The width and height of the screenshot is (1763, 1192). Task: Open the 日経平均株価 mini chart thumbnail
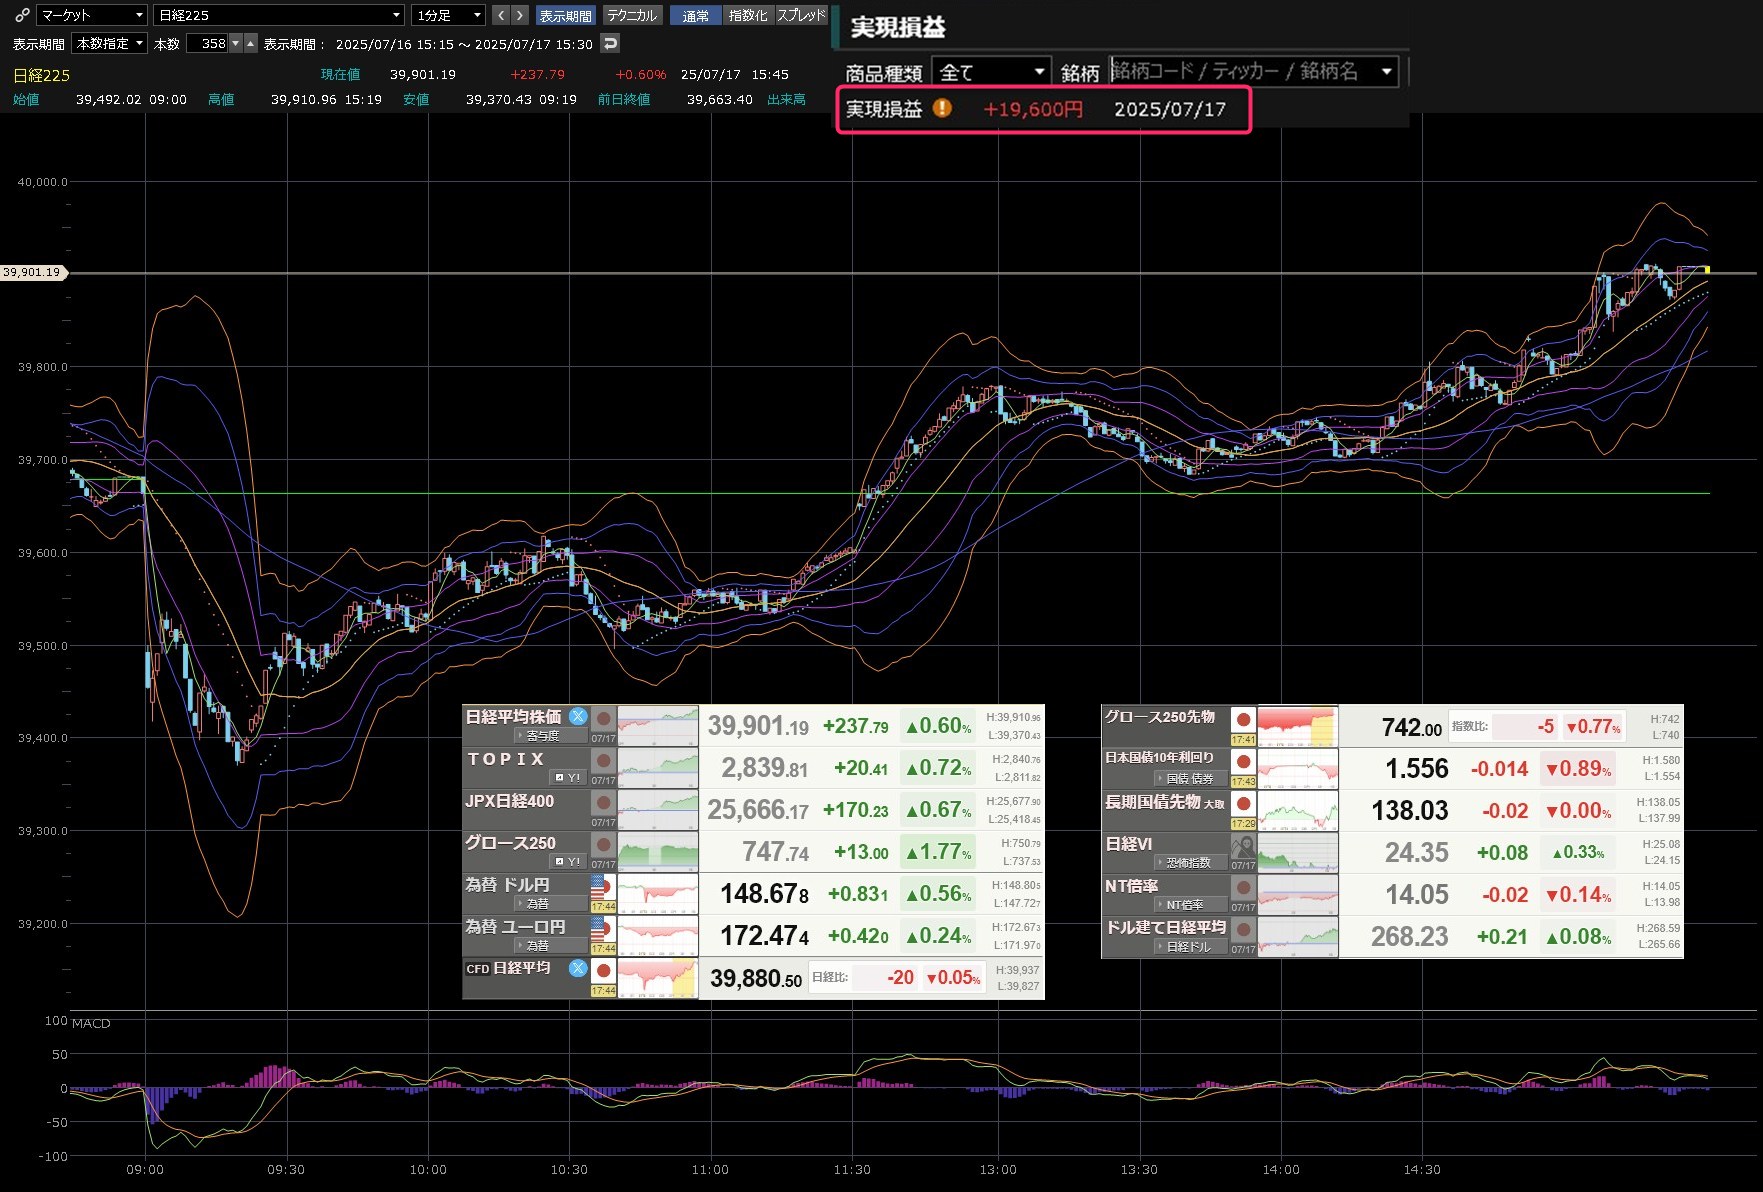658,726
